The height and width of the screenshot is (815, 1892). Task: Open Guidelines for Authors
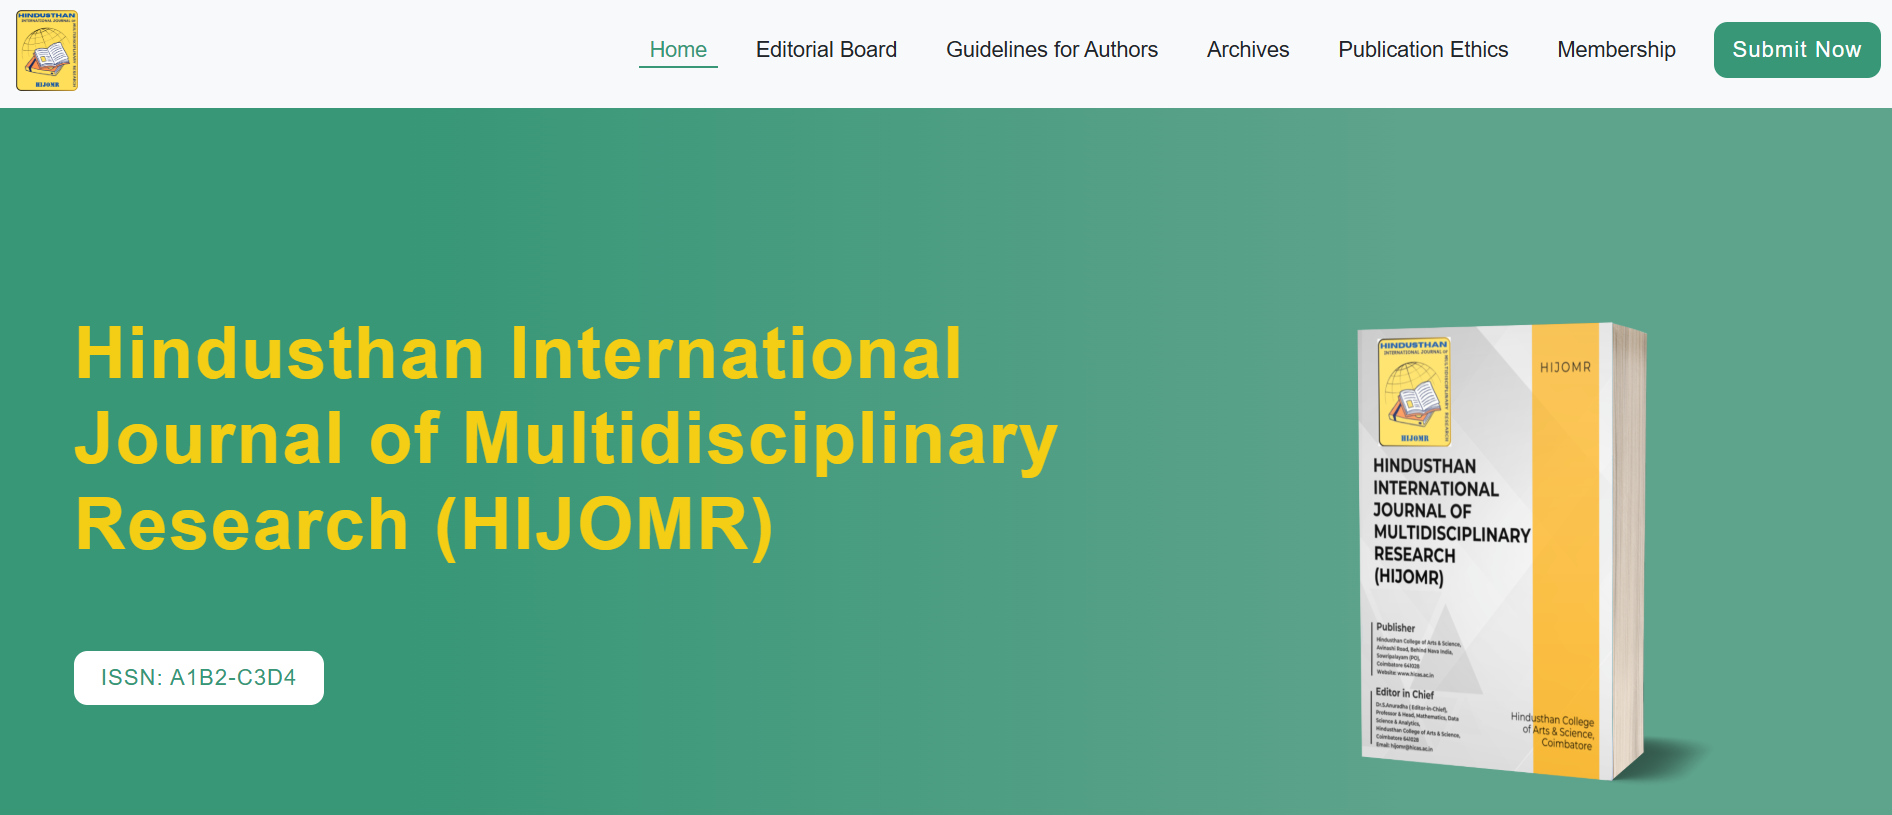pos(1051,50)
